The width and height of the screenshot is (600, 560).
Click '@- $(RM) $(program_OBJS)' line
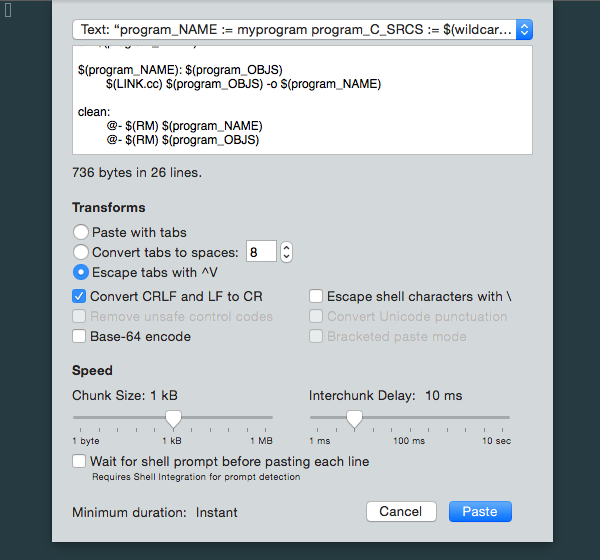(183, 140)
